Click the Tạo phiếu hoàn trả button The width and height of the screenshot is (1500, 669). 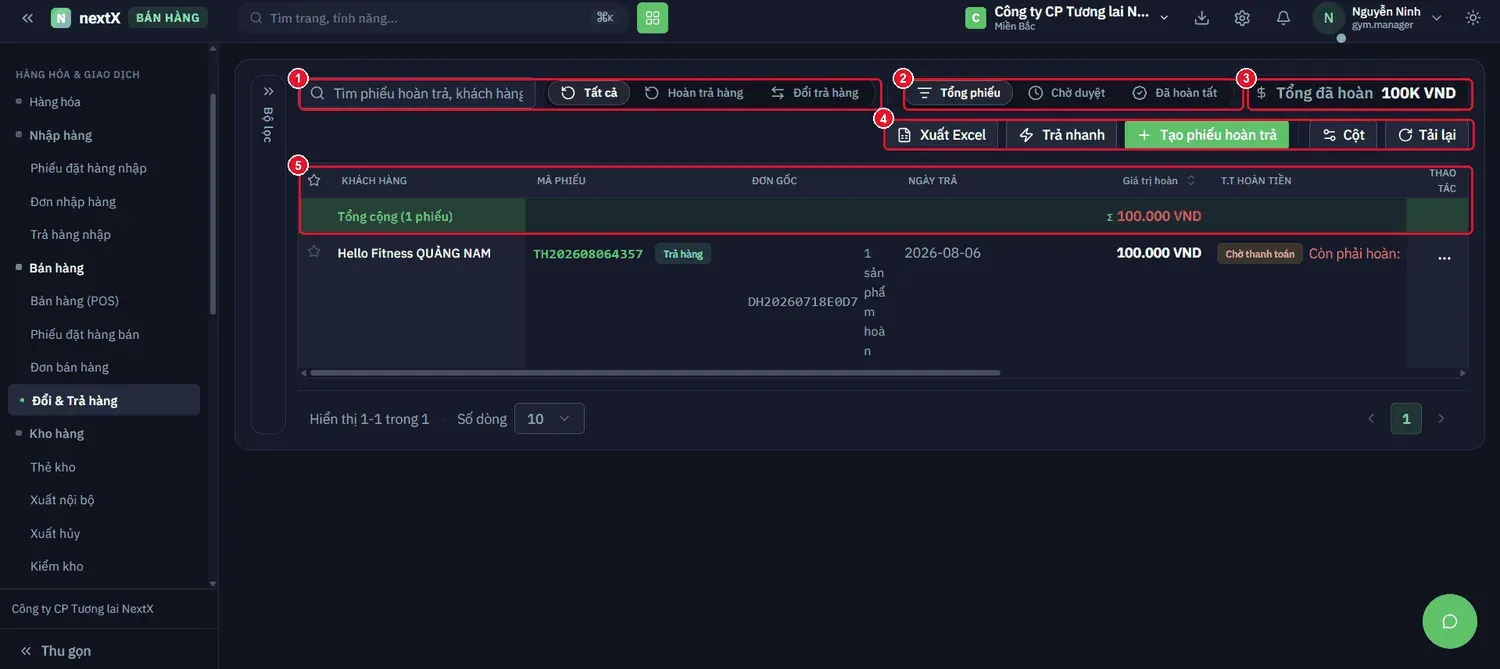1207,135
